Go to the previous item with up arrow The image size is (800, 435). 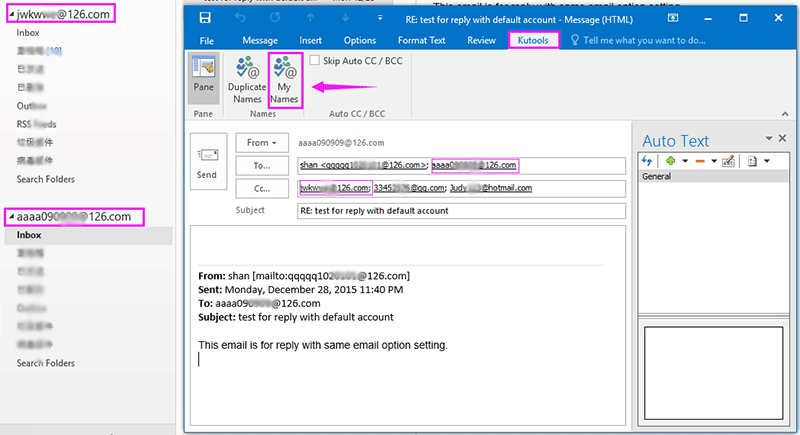pos(310,17)
